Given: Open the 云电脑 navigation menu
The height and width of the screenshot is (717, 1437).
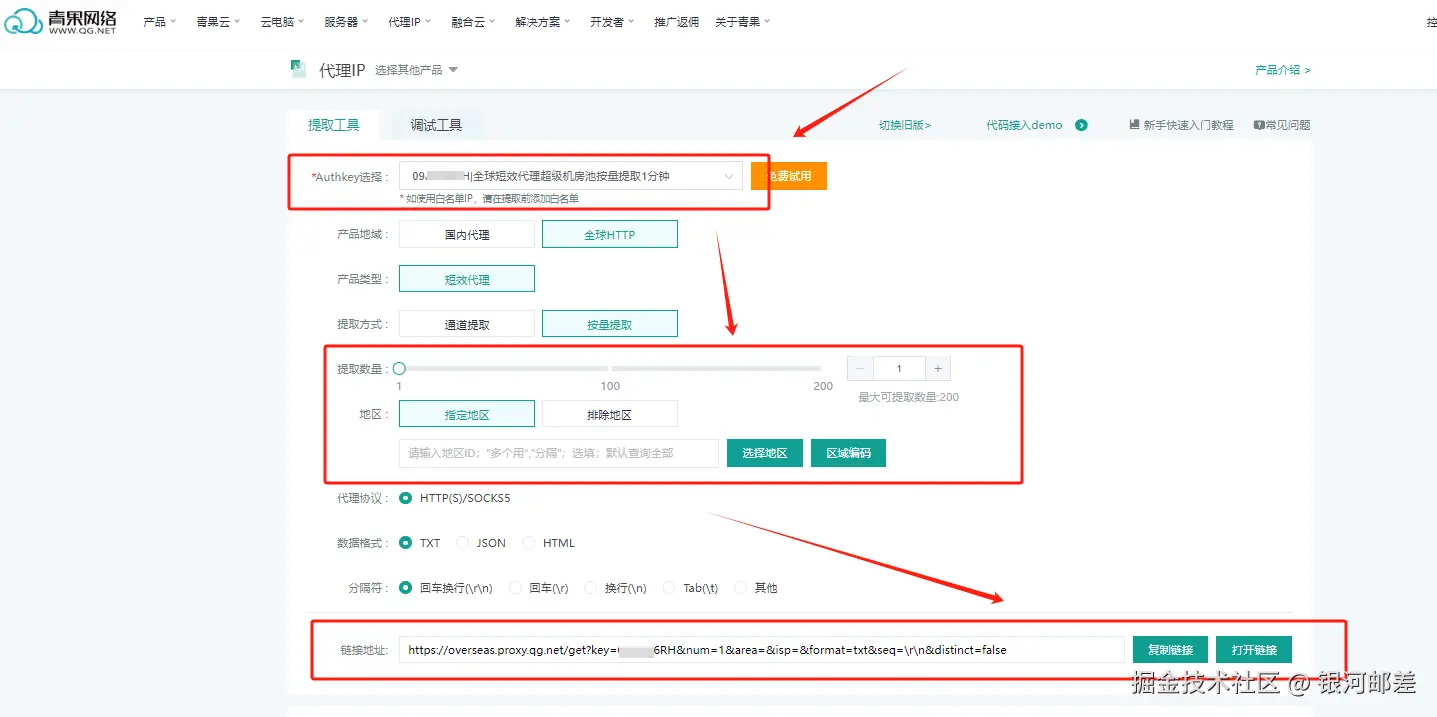Looking at the screenshot, I should point(282,22).
